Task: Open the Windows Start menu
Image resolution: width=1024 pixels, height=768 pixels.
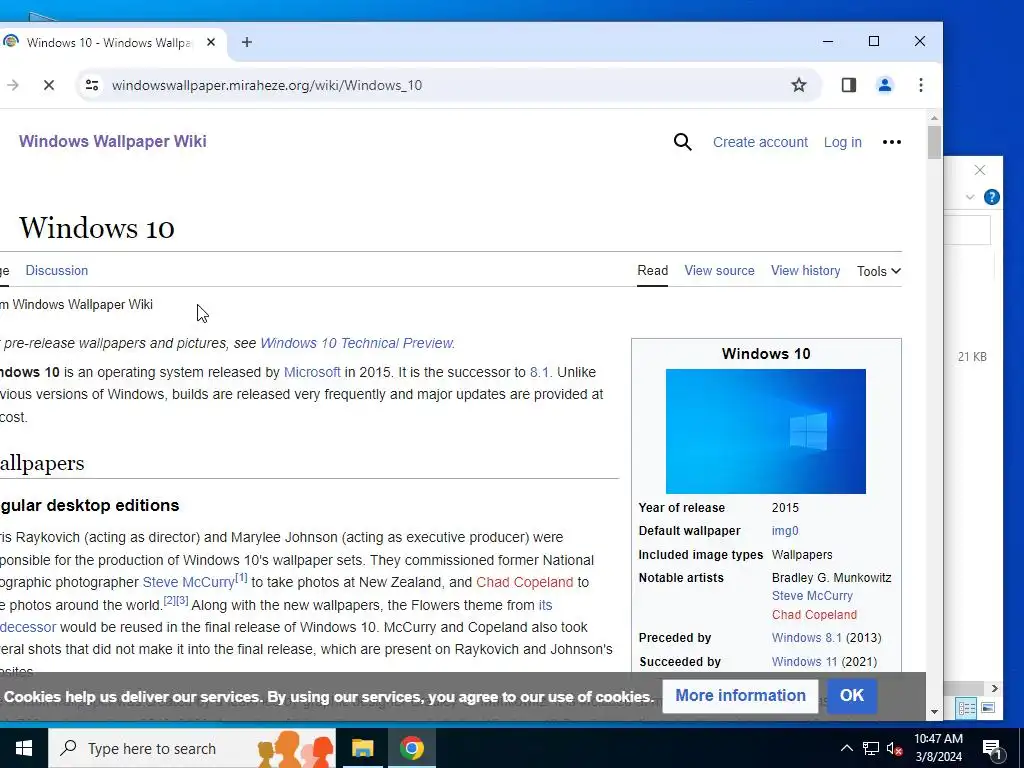Action: [24, 748]
